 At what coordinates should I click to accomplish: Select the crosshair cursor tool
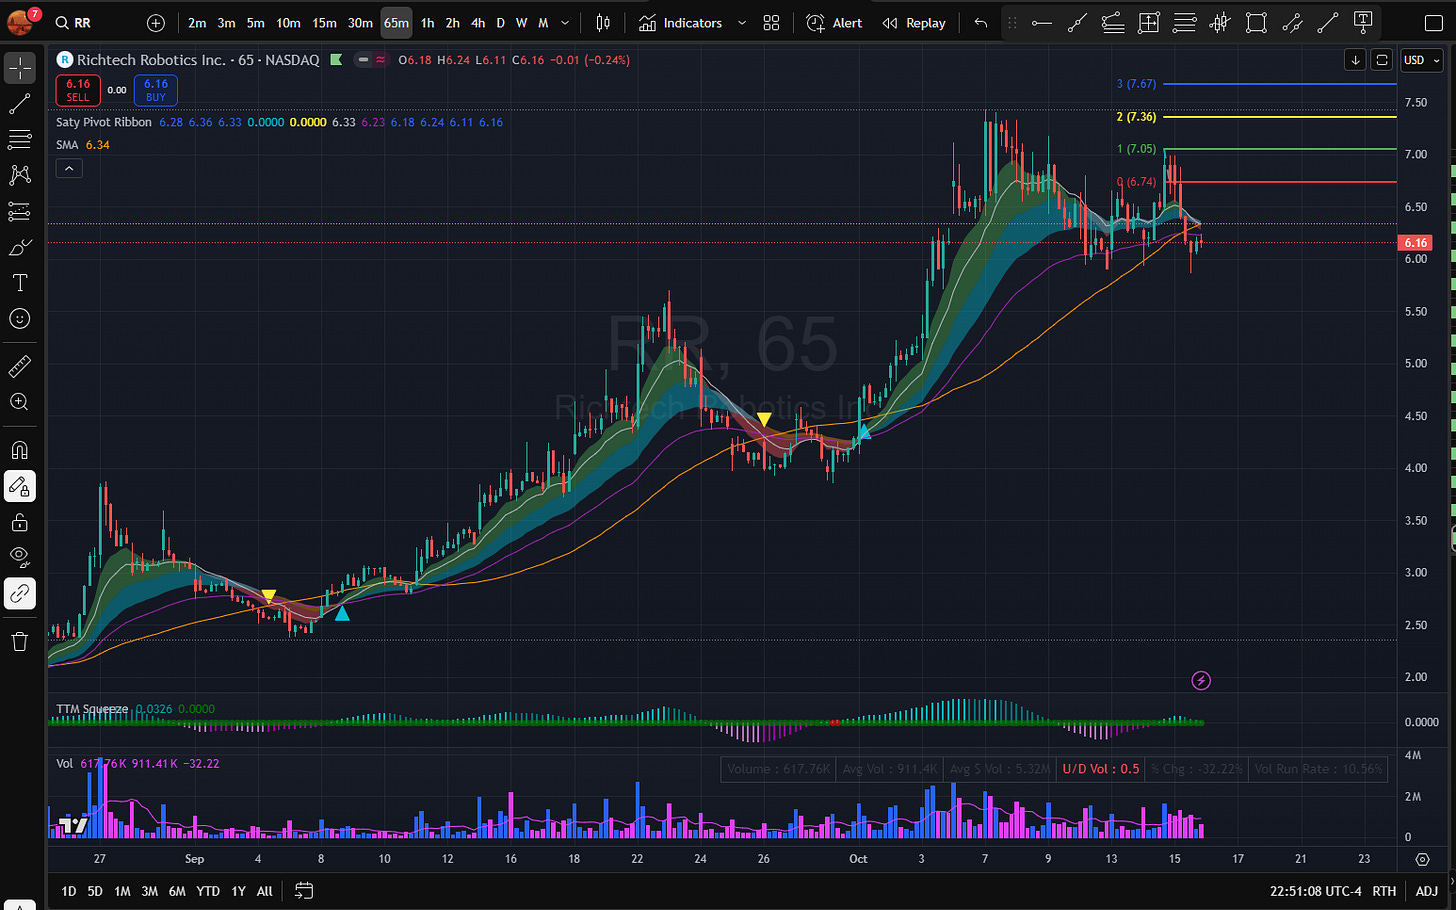click(x=19, y=68)
